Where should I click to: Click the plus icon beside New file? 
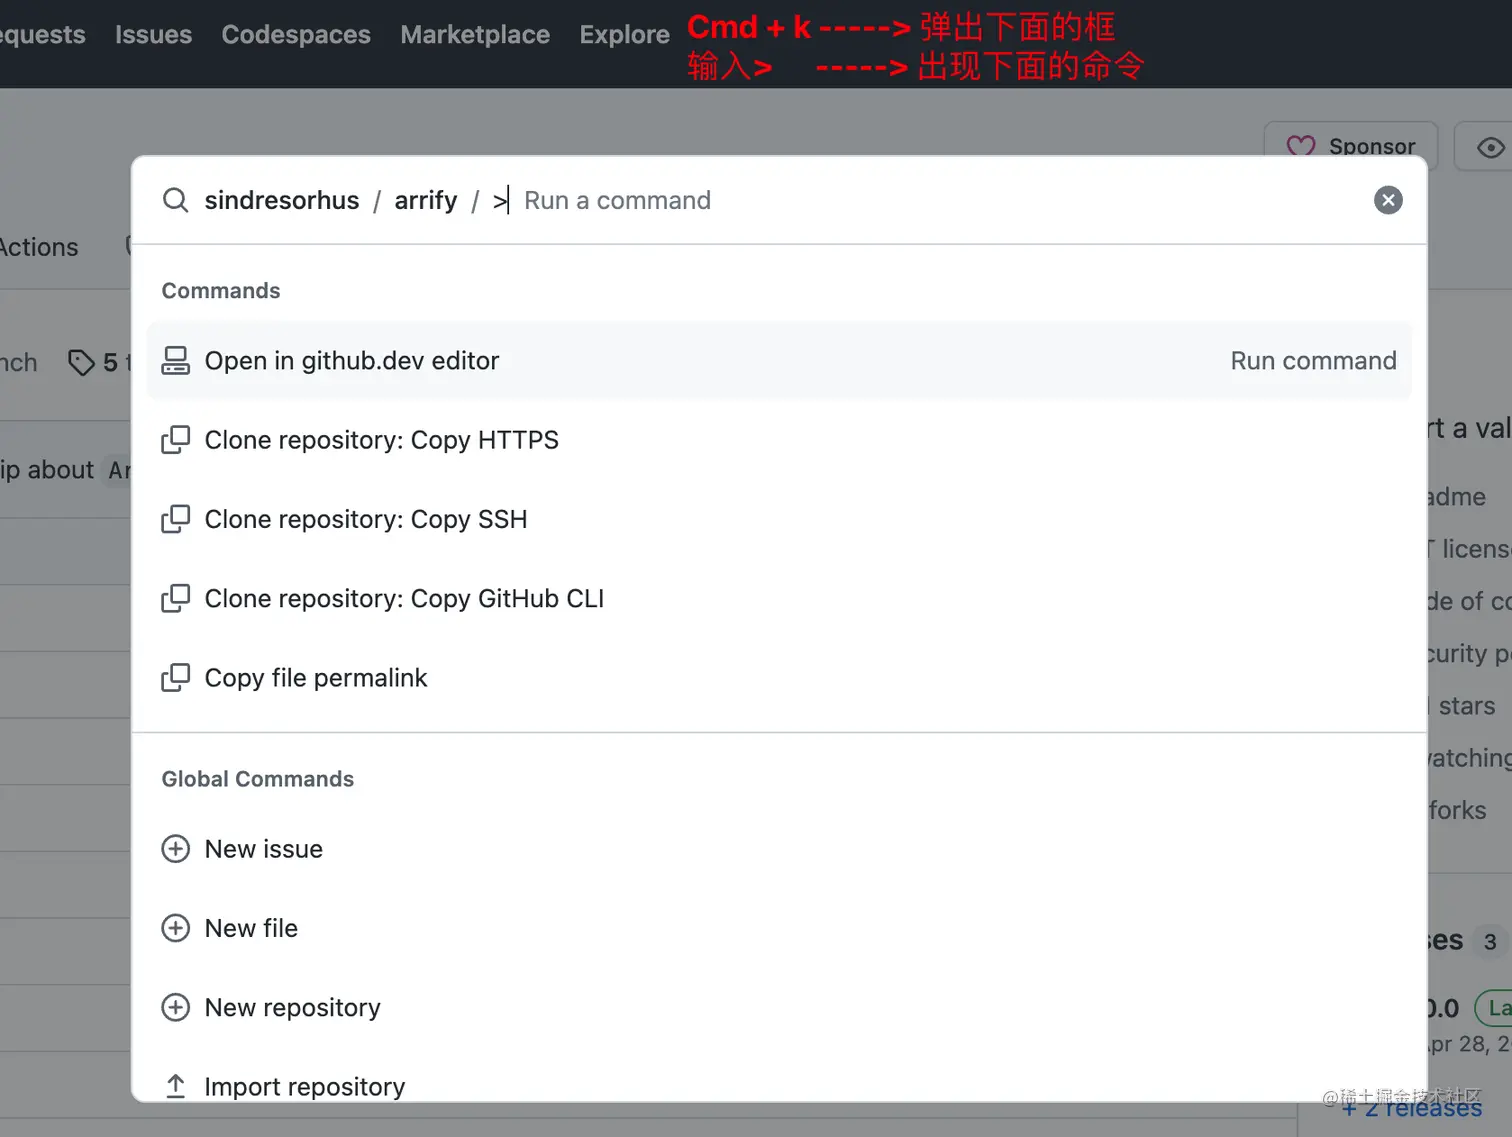point(175,928)
